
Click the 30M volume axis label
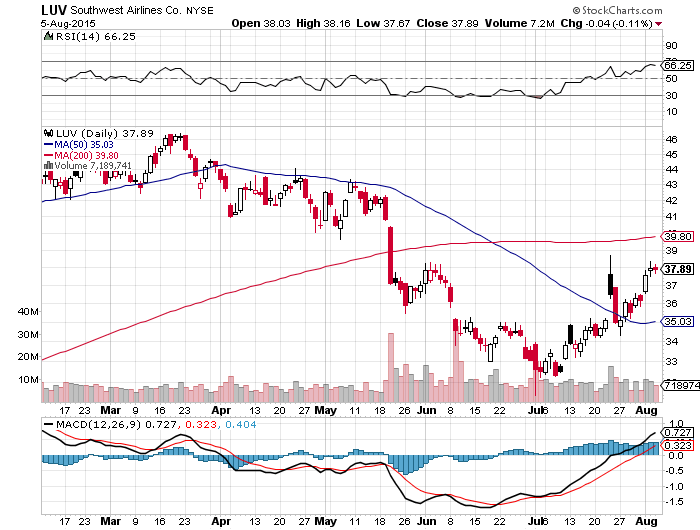pos(28,334)
